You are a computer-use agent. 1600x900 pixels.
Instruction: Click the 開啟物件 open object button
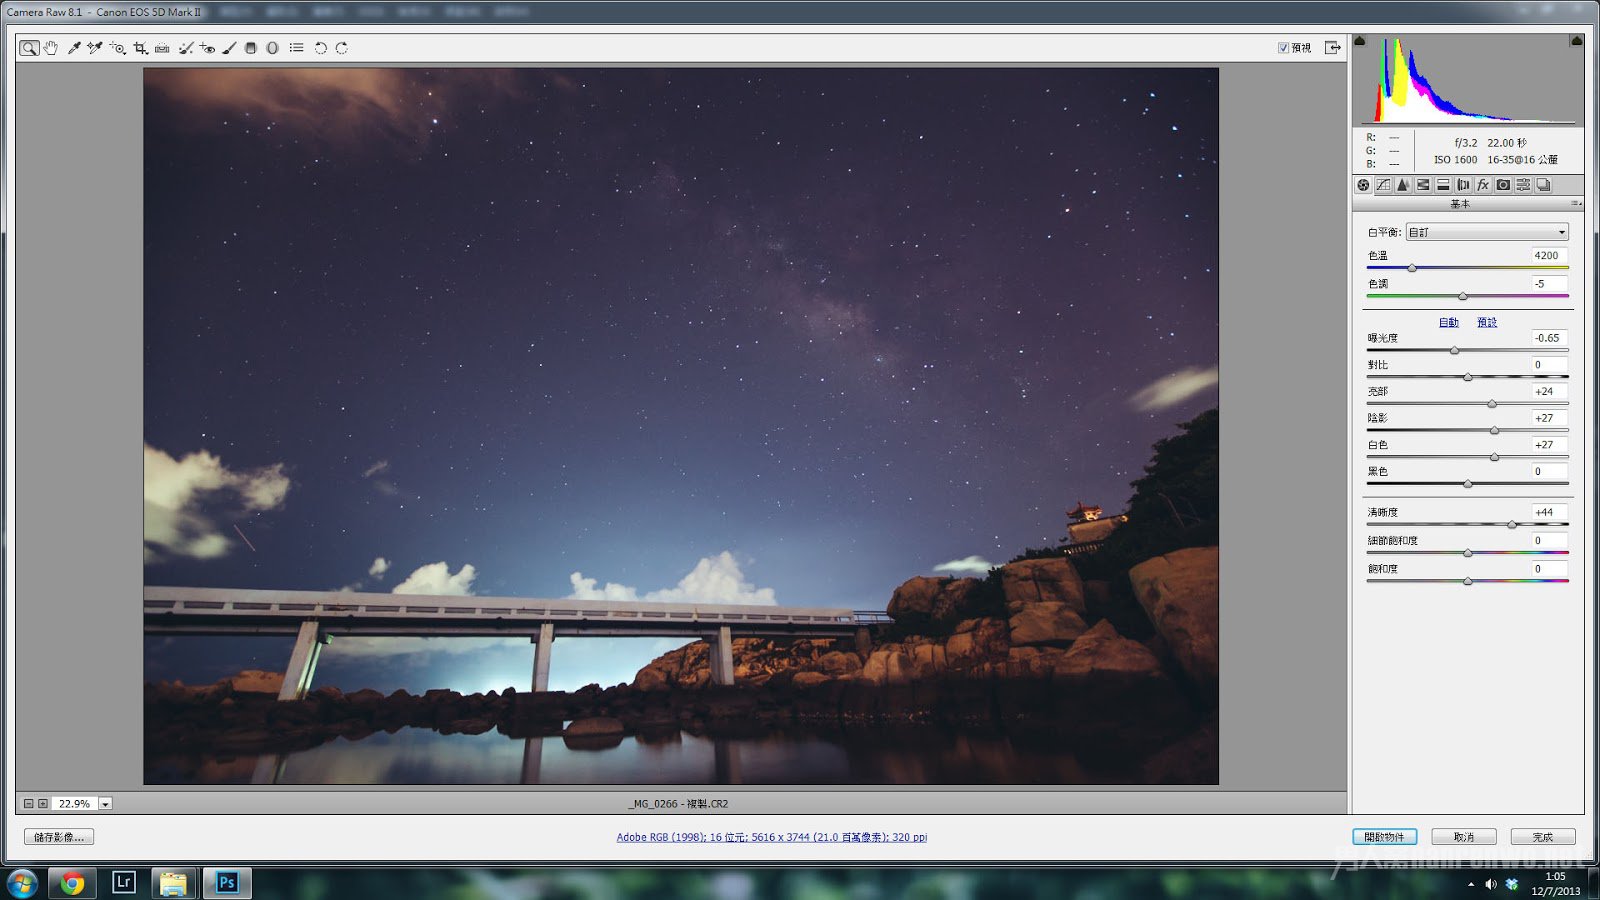click(x=1384, y=837)
